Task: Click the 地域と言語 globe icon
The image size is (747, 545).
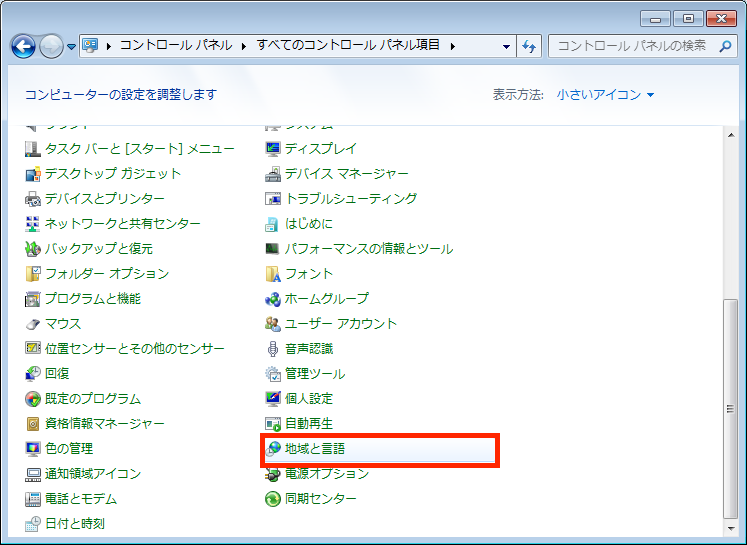Action: [273, 449]
